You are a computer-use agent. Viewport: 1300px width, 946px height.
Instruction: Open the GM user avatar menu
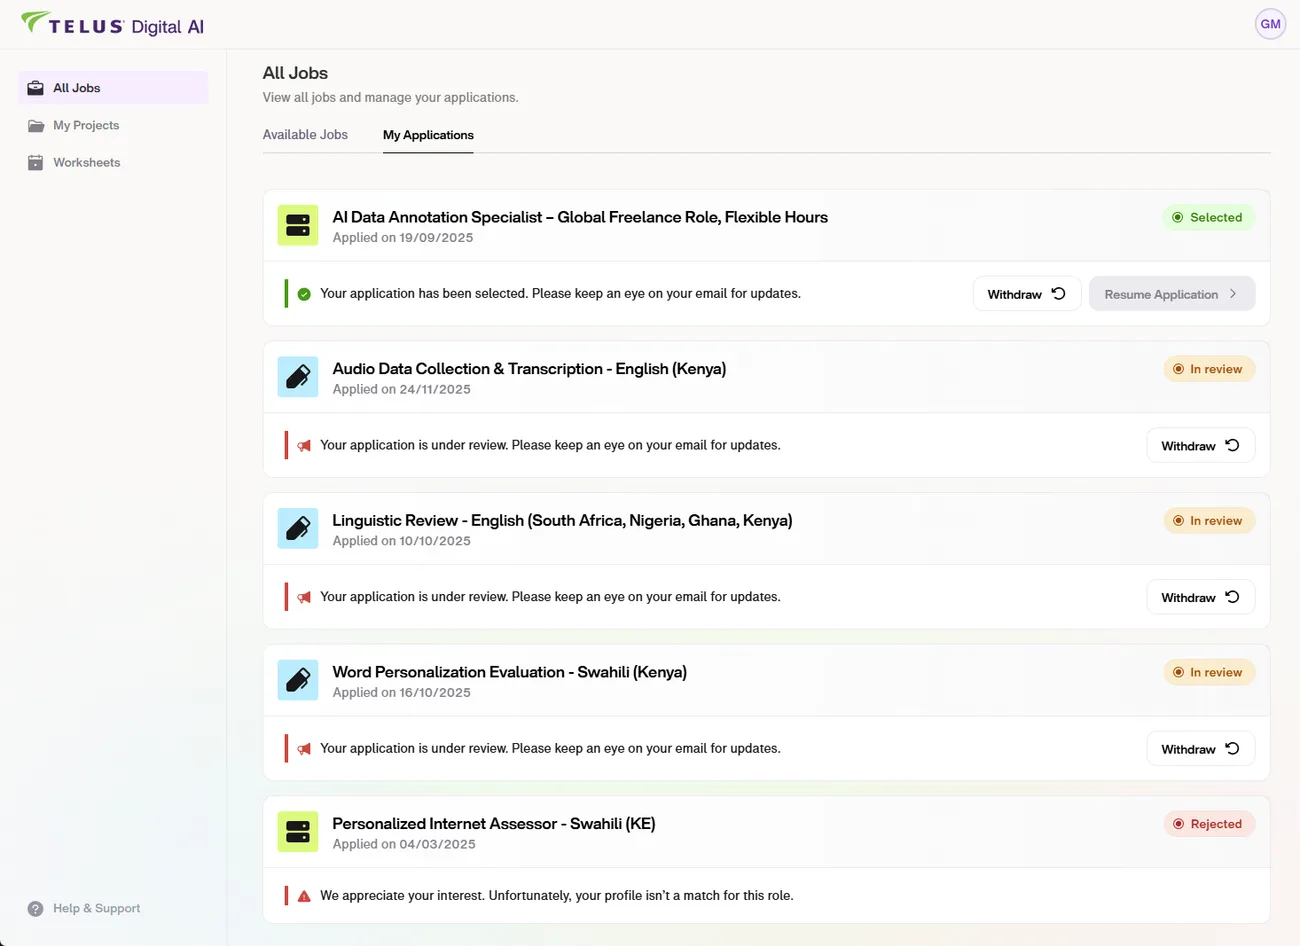pyautogui.click(x=1270, y=24)
